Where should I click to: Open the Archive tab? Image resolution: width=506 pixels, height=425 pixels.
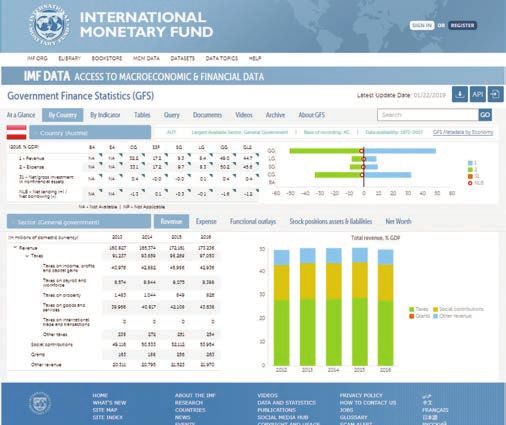275,115
